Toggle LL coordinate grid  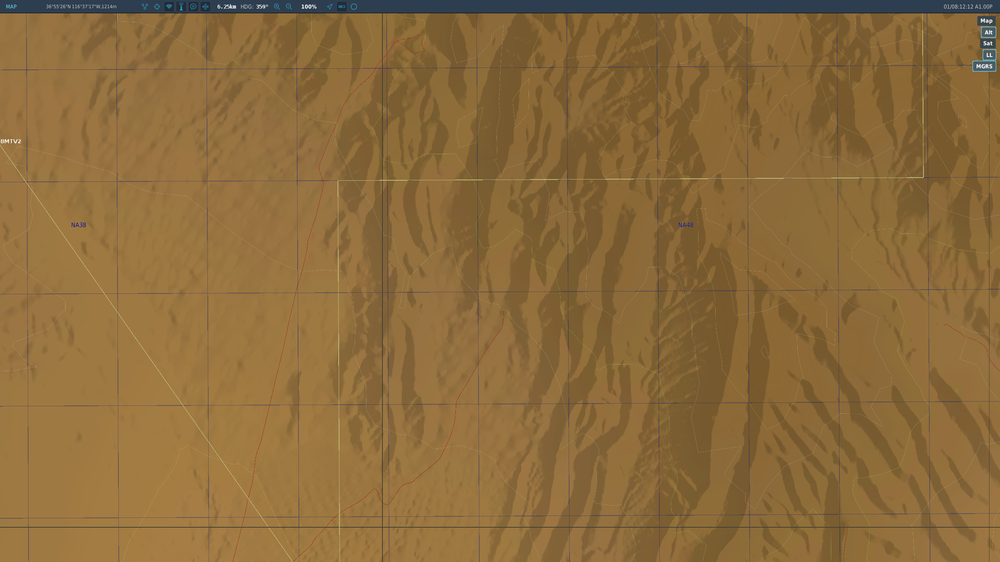[x=989, y=55]
